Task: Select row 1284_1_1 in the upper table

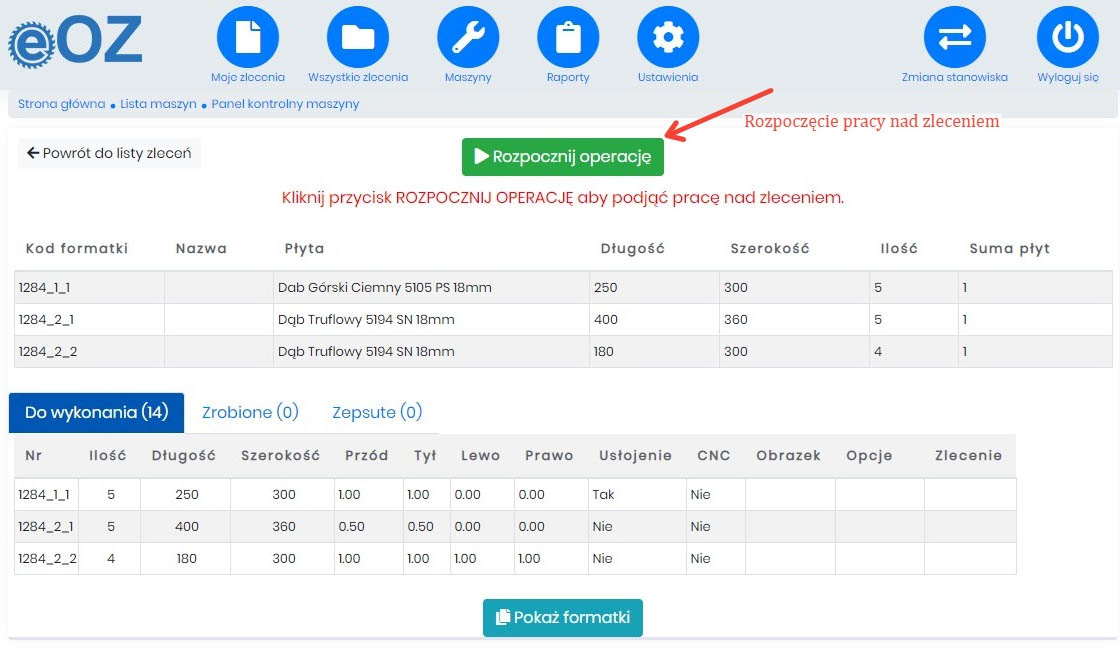Action: click(x=44, y=288)
